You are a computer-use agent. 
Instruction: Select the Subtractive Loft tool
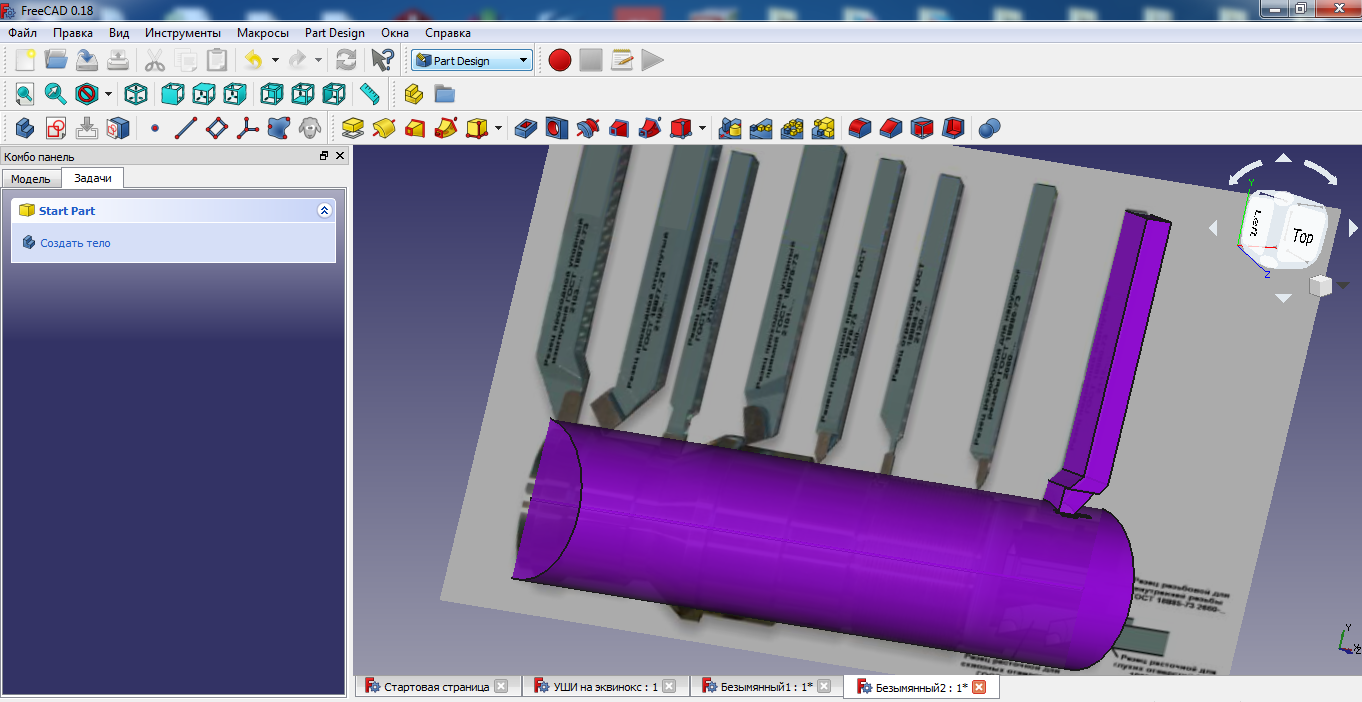click(x=619, y=128)
